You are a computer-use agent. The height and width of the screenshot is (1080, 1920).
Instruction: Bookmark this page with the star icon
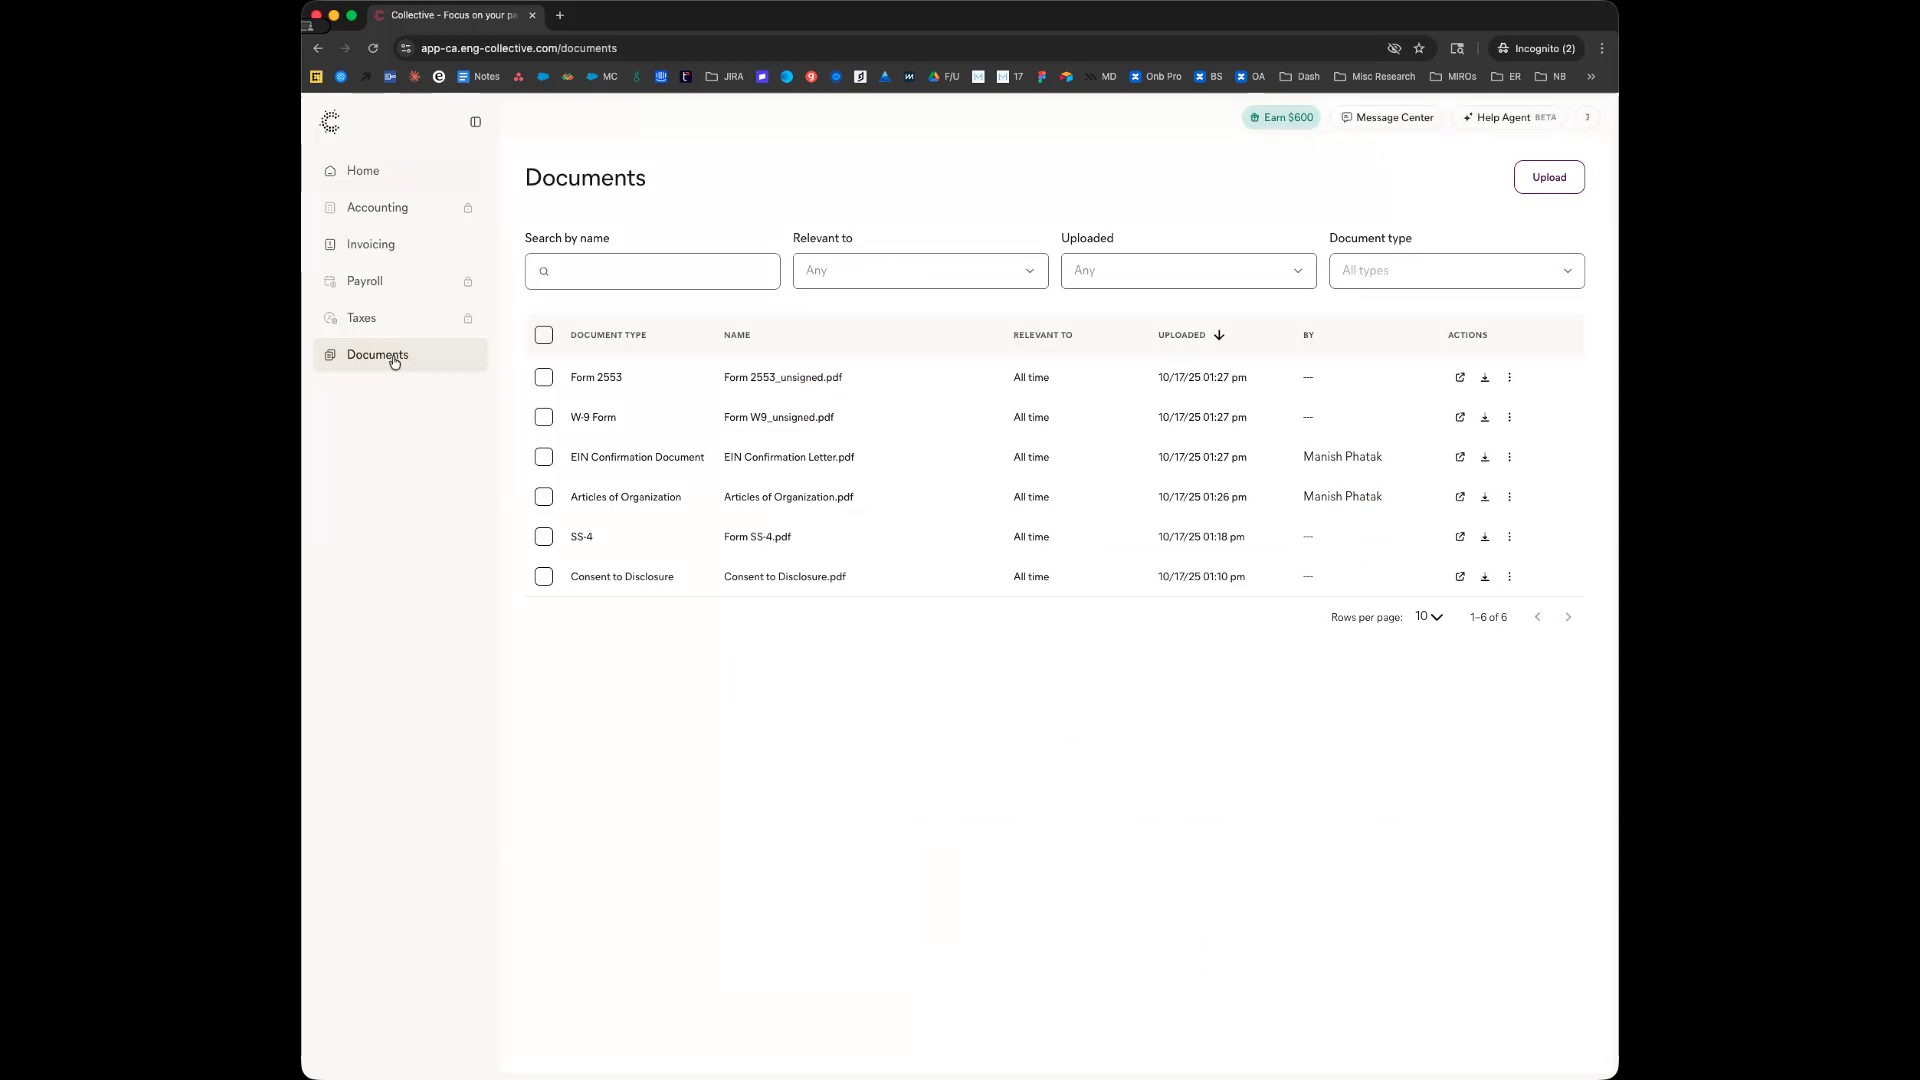[1418, 48]
